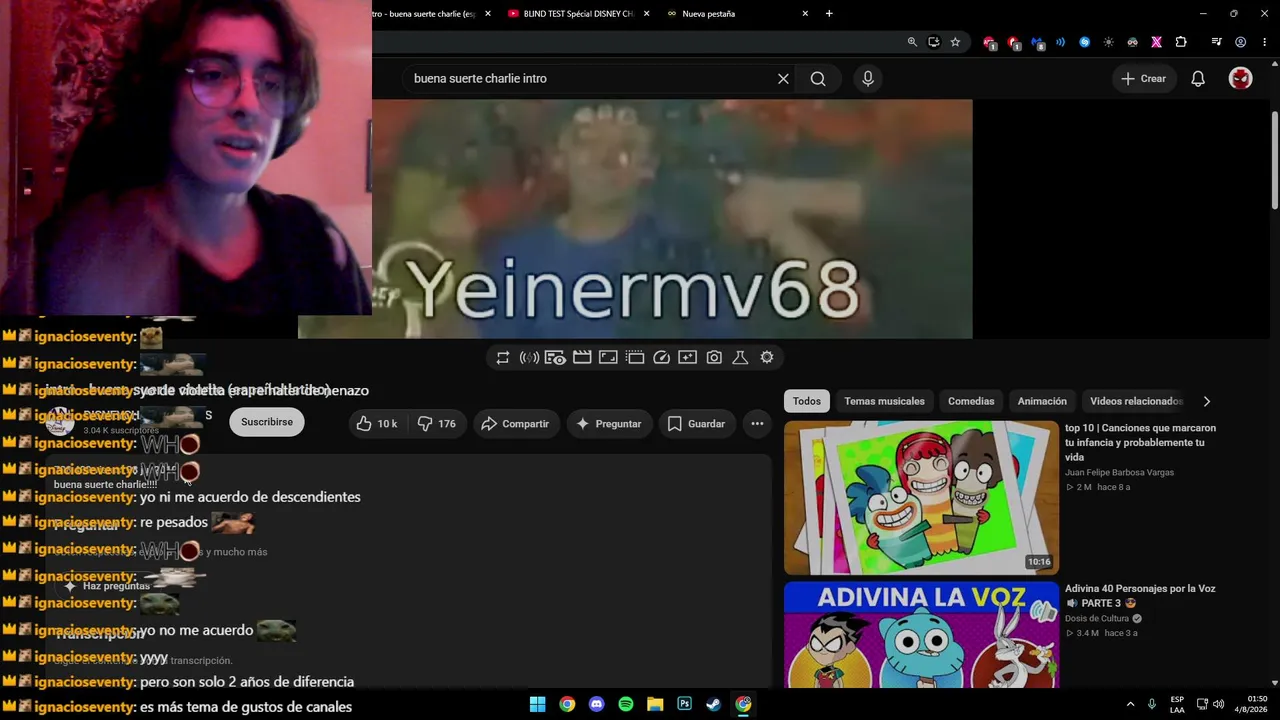Image resolution: width=1280 pixels, height=720 pixels.
Task: Click the install app icon in address bar
Action: click(x=934, y=42)
